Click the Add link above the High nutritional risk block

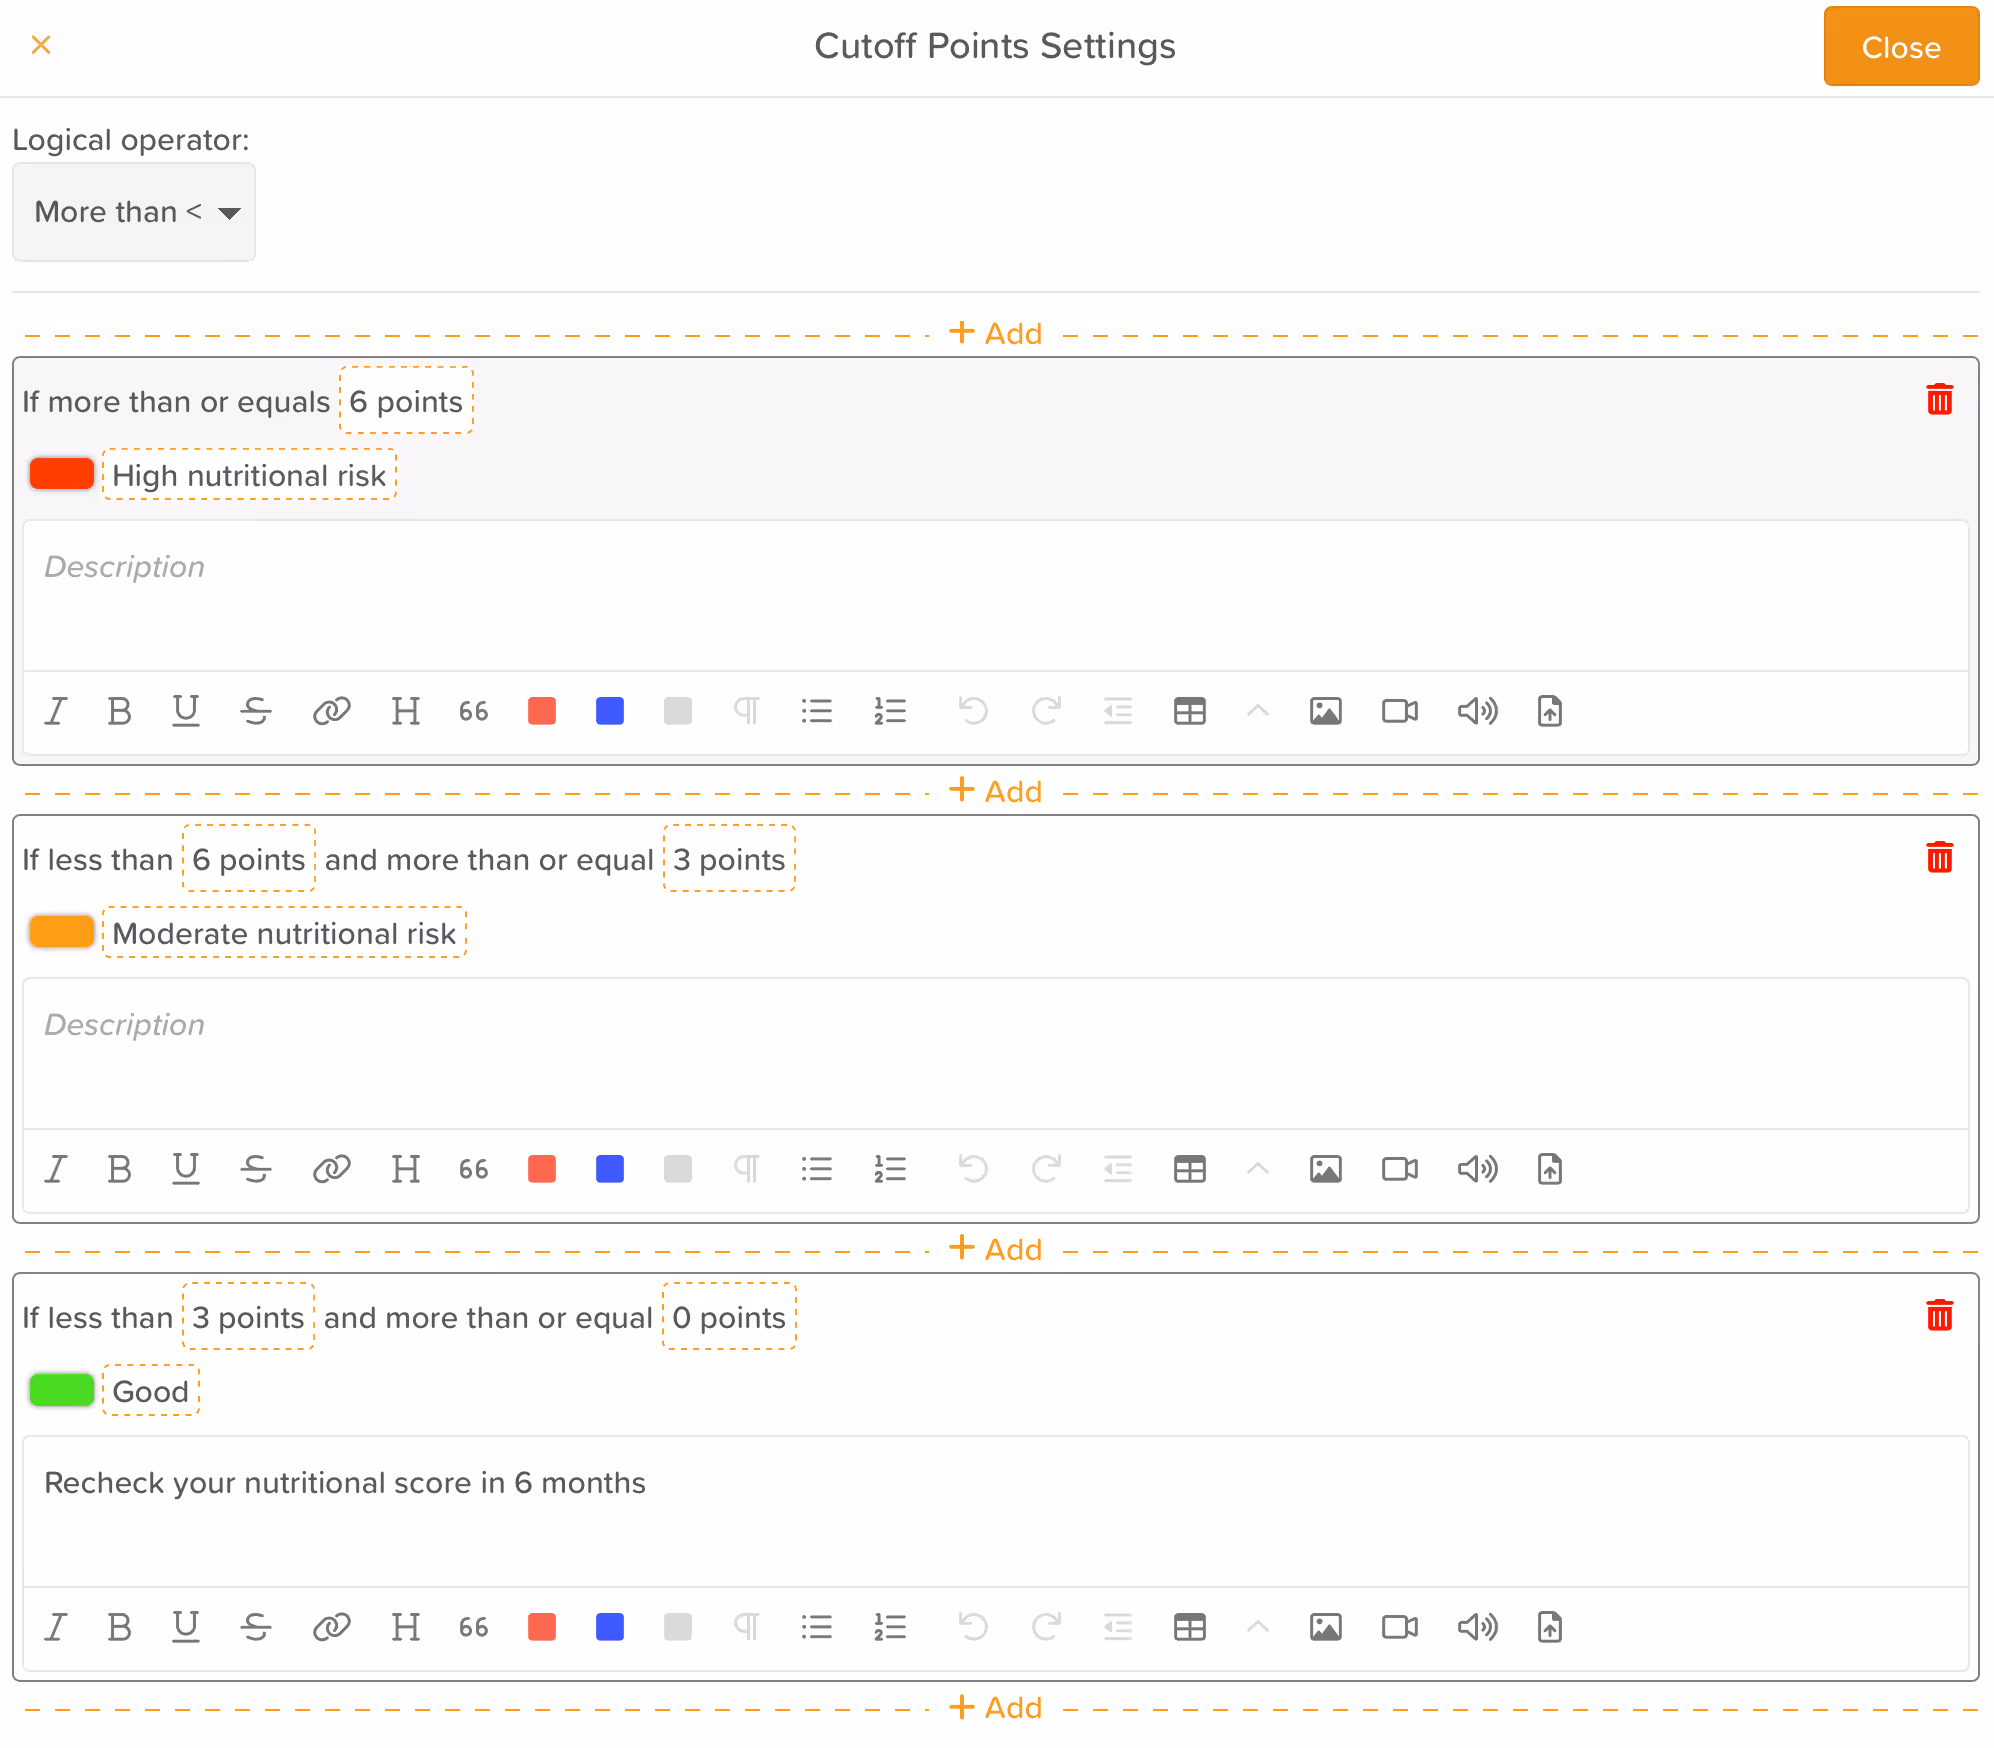click(996, 333)
